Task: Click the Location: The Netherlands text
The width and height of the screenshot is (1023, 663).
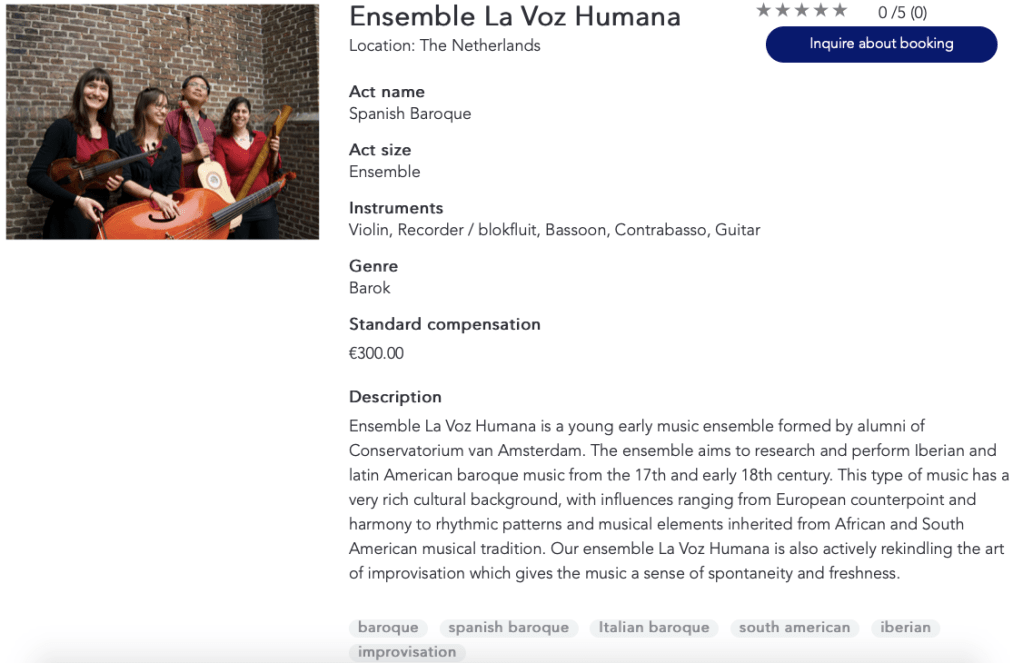Action: tap(444, 46)
